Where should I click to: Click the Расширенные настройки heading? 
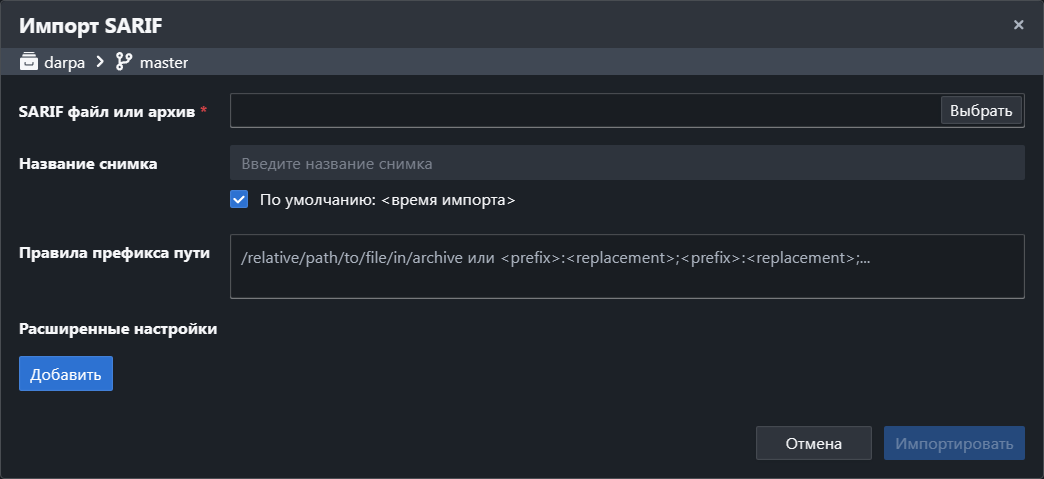118,329
